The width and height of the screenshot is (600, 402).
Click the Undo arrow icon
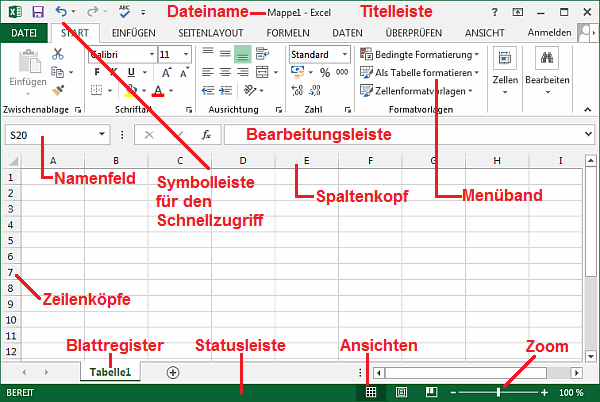point(61,11)
